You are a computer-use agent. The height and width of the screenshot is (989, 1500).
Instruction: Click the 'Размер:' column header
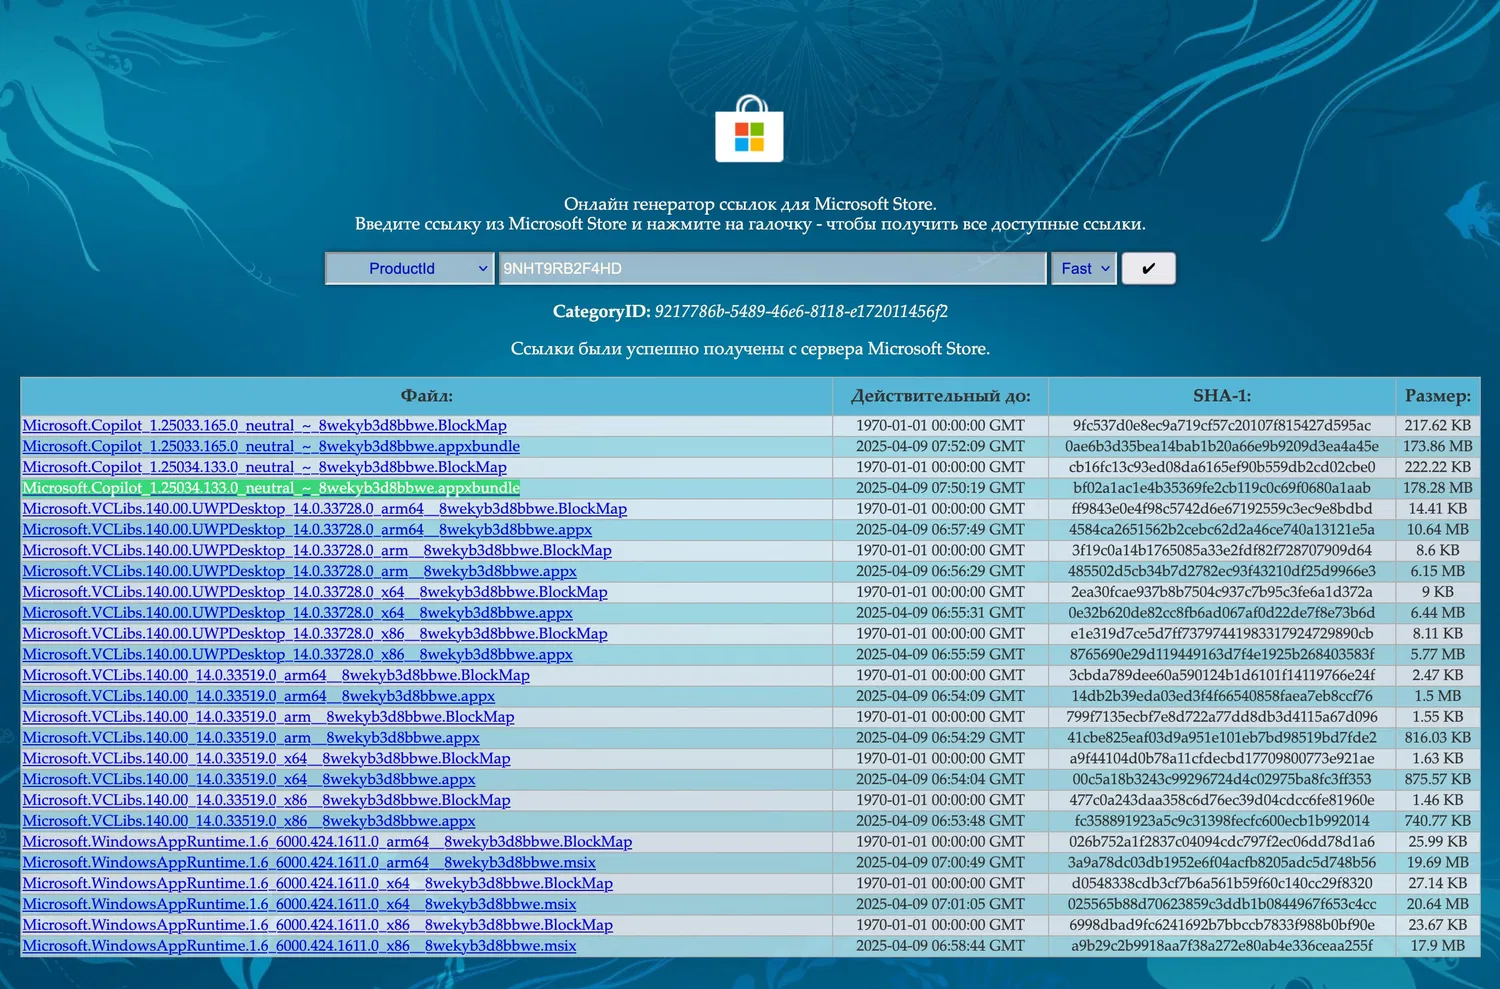click(1438, 396)
